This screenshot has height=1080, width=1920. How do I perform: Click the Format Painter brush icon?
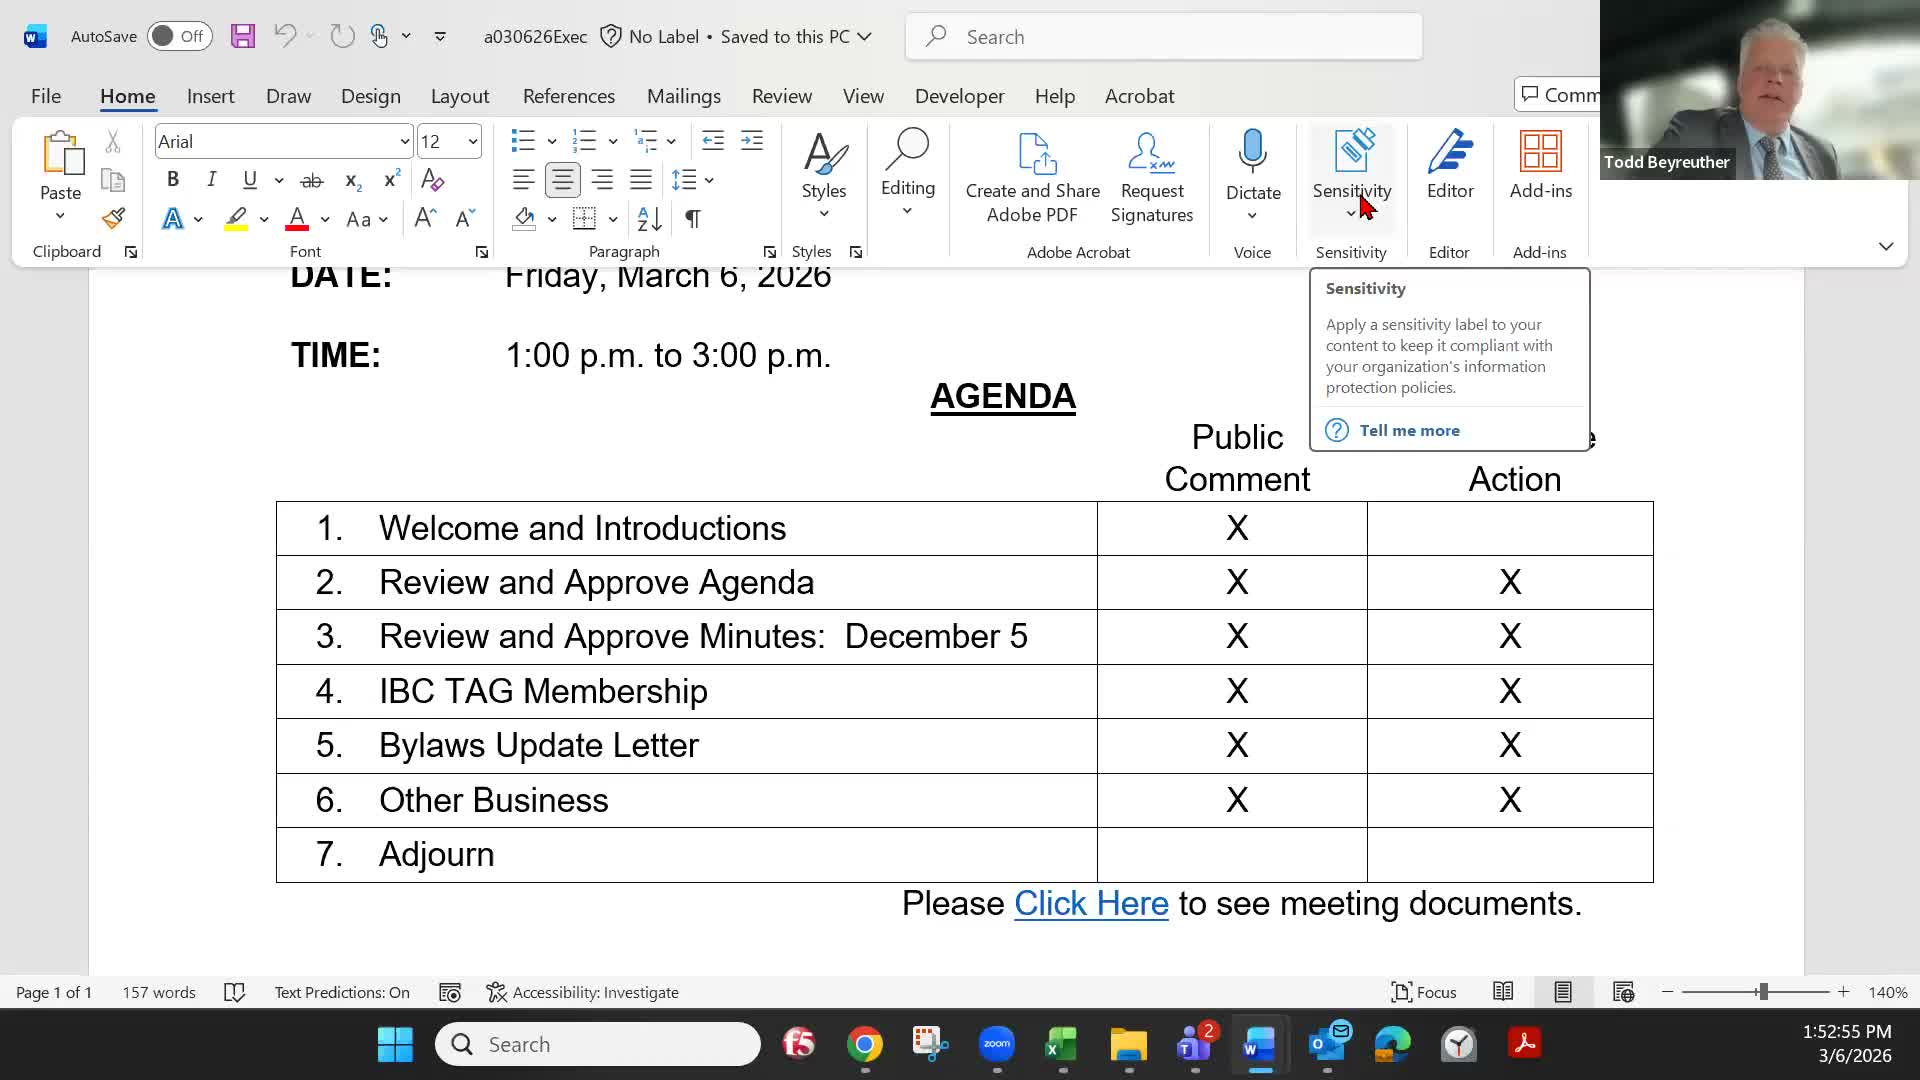113,218
